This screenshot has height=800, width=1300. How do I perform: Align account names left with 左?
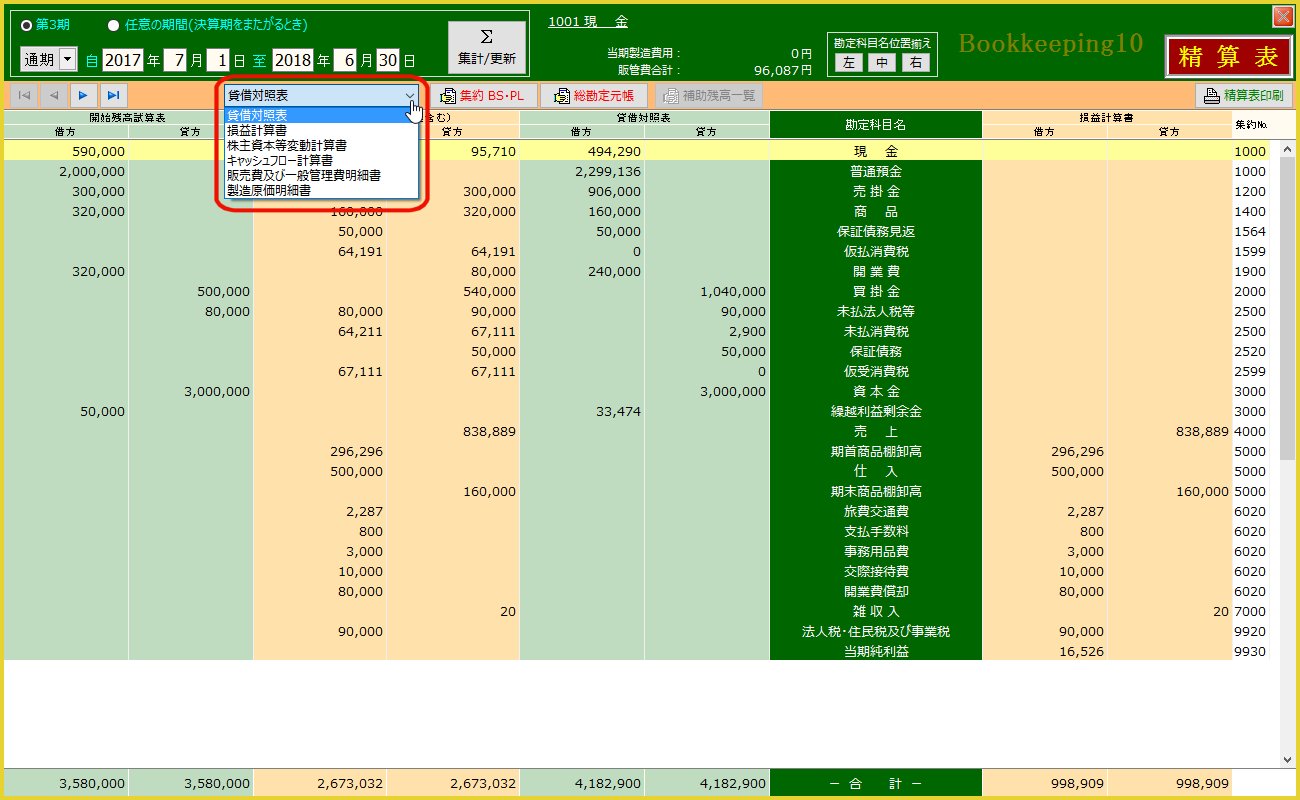pos(848,63)
